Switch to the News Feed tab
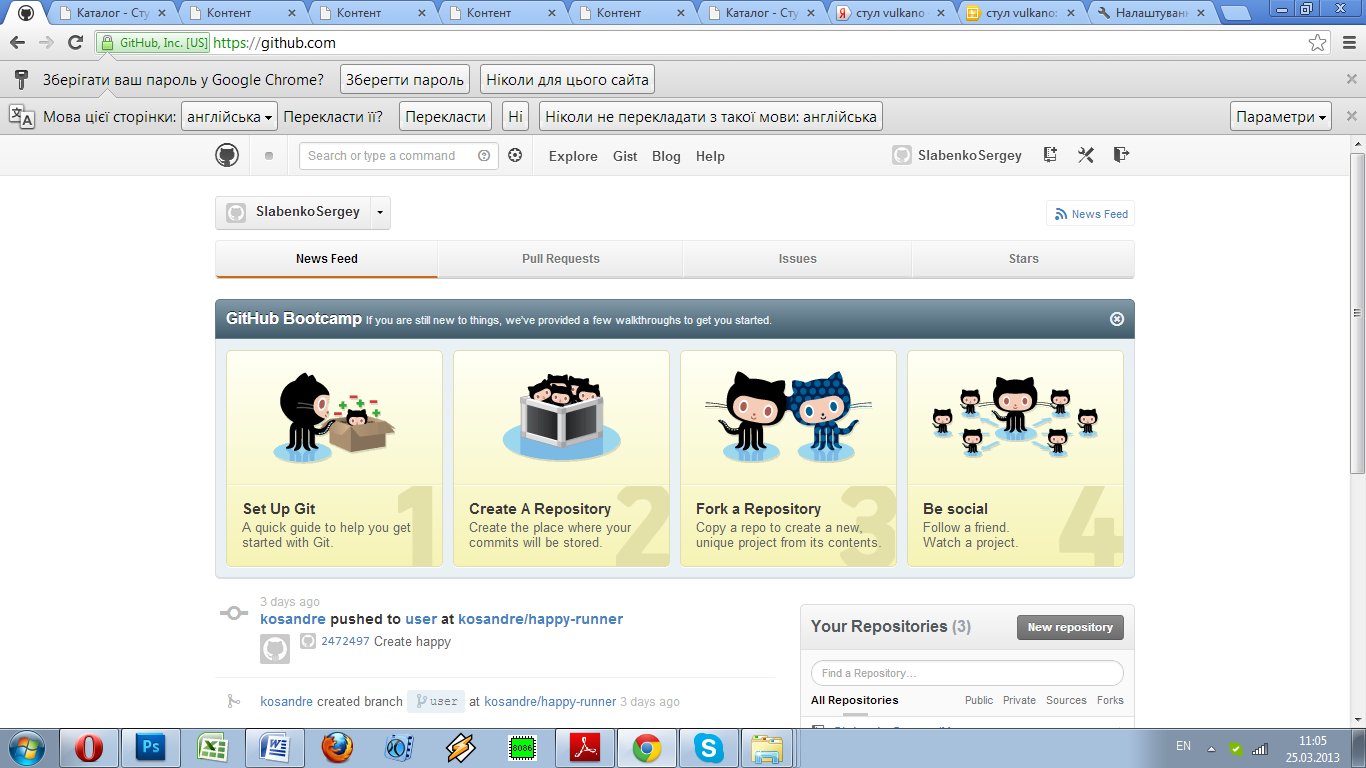This screenshot has width=1366, height=768. coord(326,259)
